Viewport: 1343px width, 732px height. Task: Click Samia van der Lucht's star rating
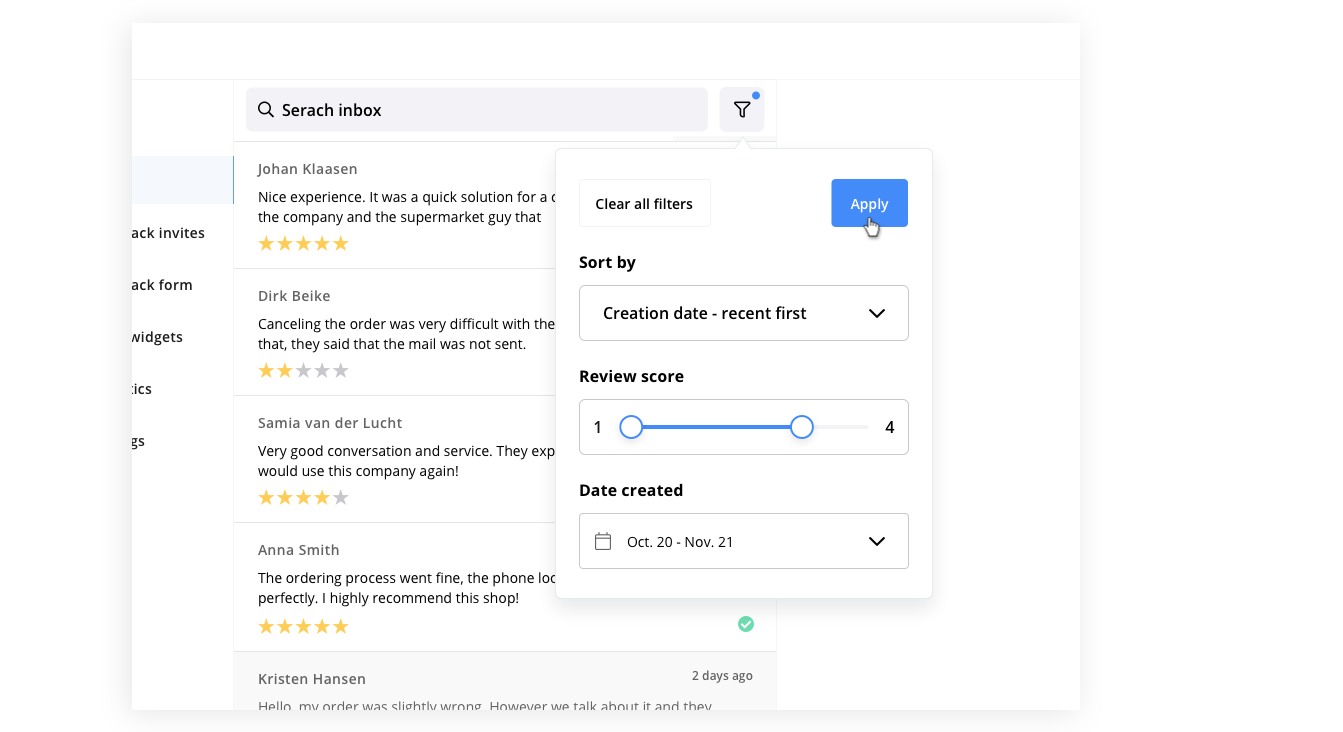pos(303,497)
